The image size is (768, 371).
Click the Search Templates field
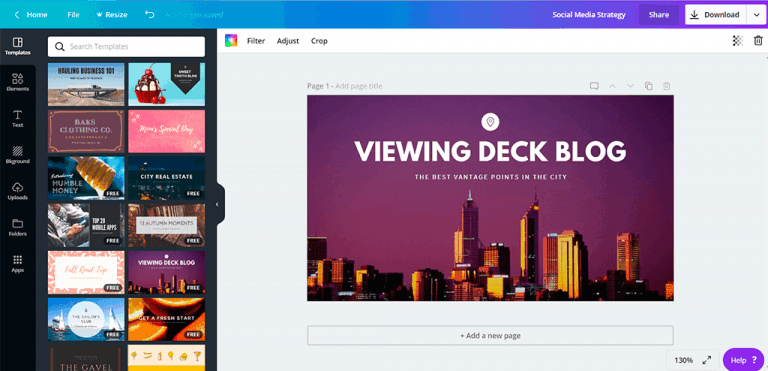pyautogui.click(x=126, y=47)
